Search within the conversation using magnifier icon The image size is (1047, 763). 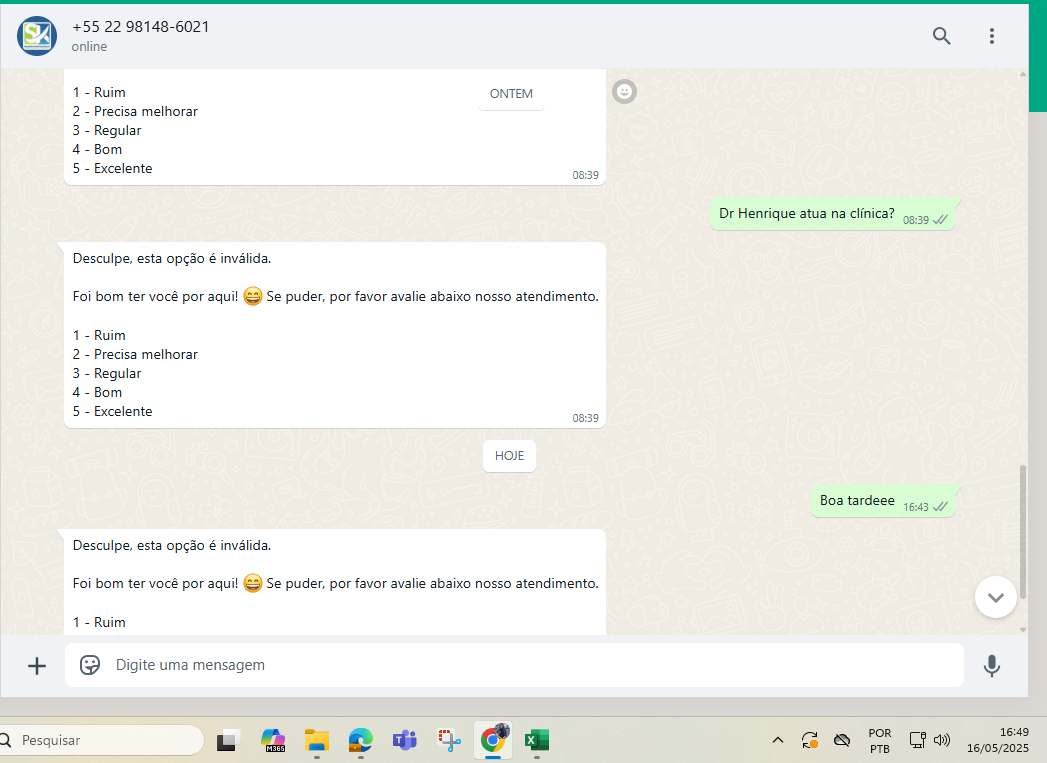click(941, 36)
